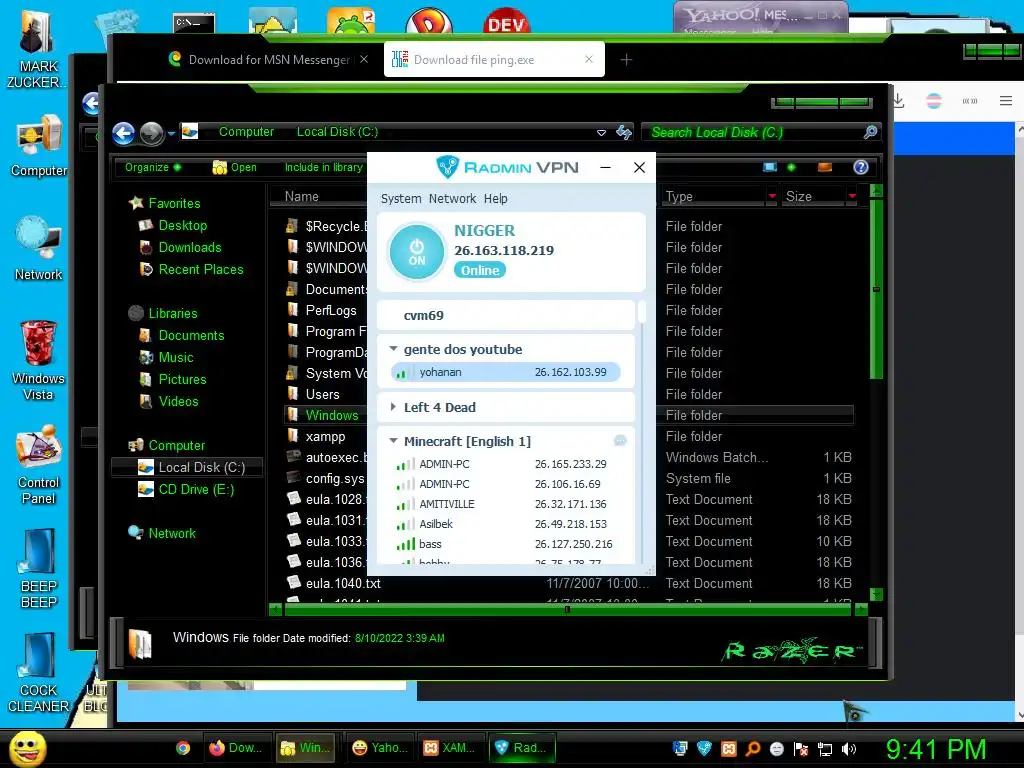The height and width of the screenshot is (768, 1024).
Task: Click Open in the Explorer toolbar
Action: point(234,167)
